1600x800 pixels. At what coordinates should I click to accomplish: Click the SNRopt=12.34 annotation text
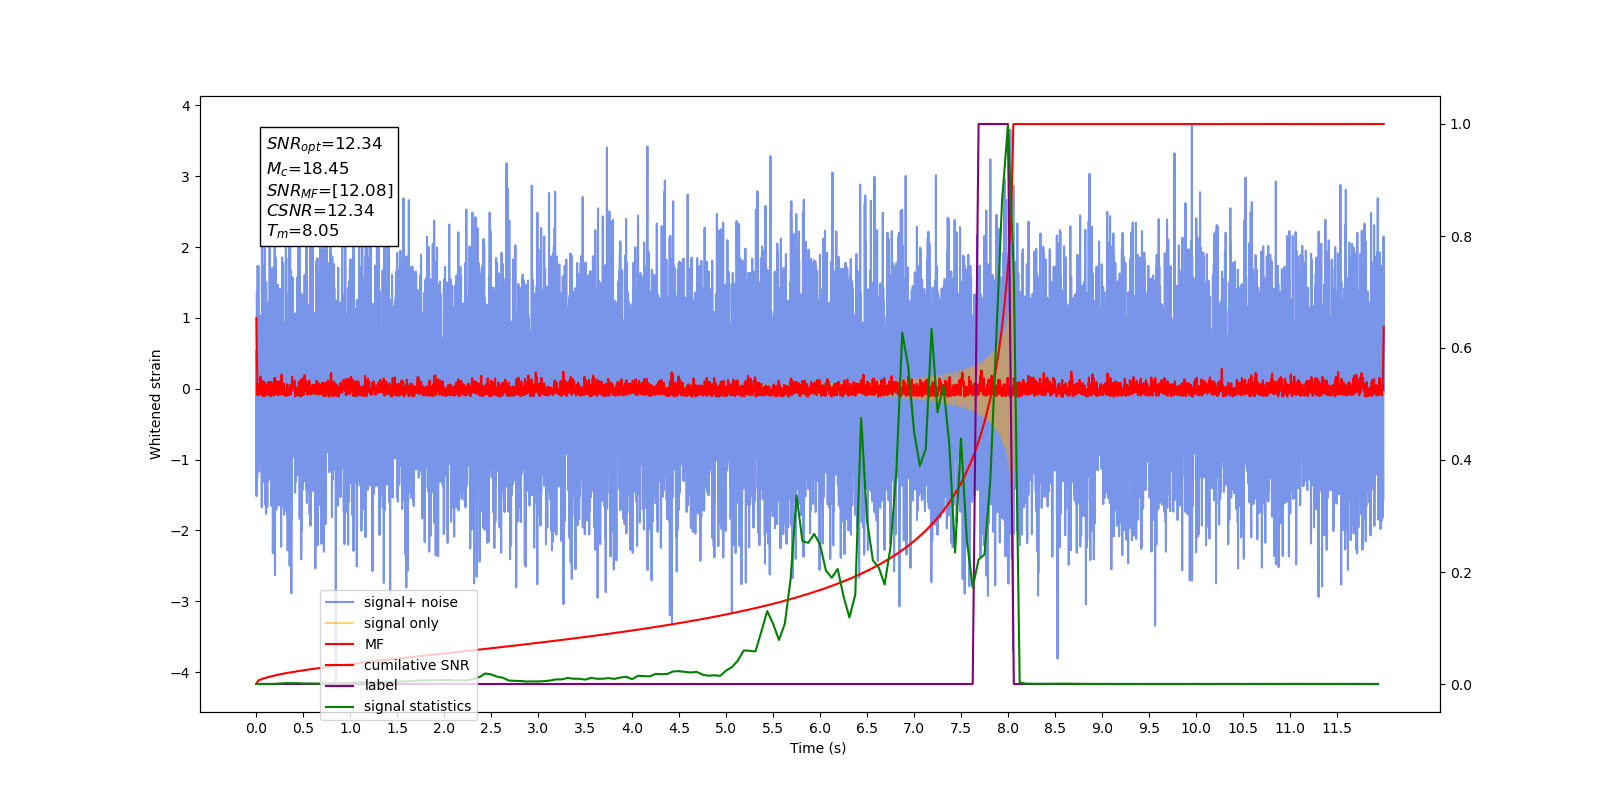click(324, 144)
